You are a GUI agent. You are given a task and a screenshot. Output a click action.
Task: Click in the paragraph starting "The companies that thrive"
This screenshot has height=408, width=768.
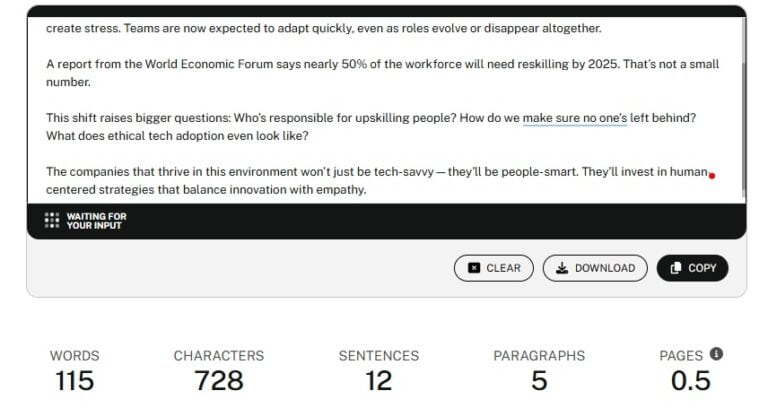coord(300,172)
